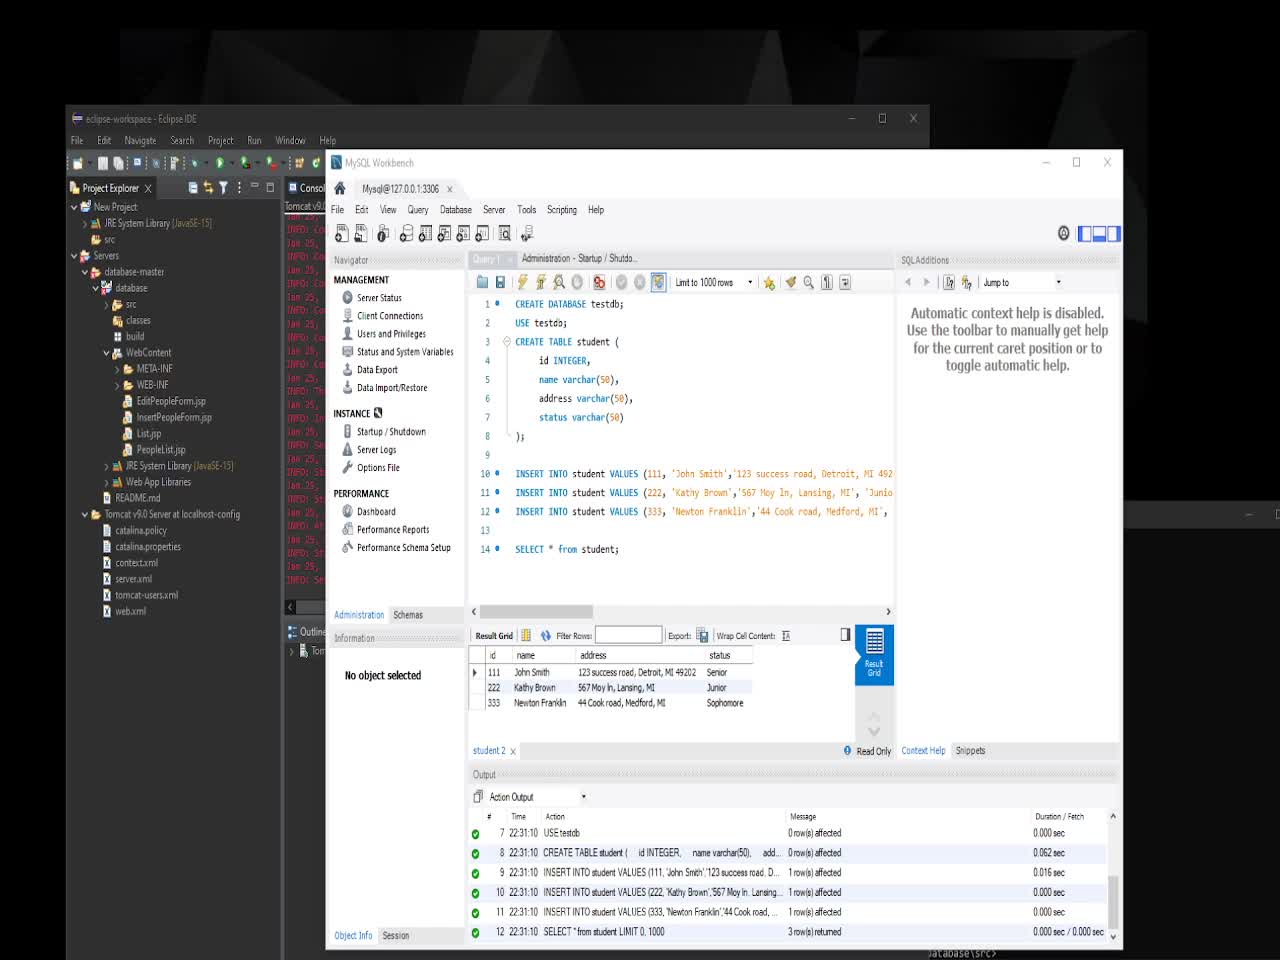The width and height of the screenshot is (1280, 960).
Task: Select the Administration - Startup / Shutdown tab
Action: click(x=578, y=259)
